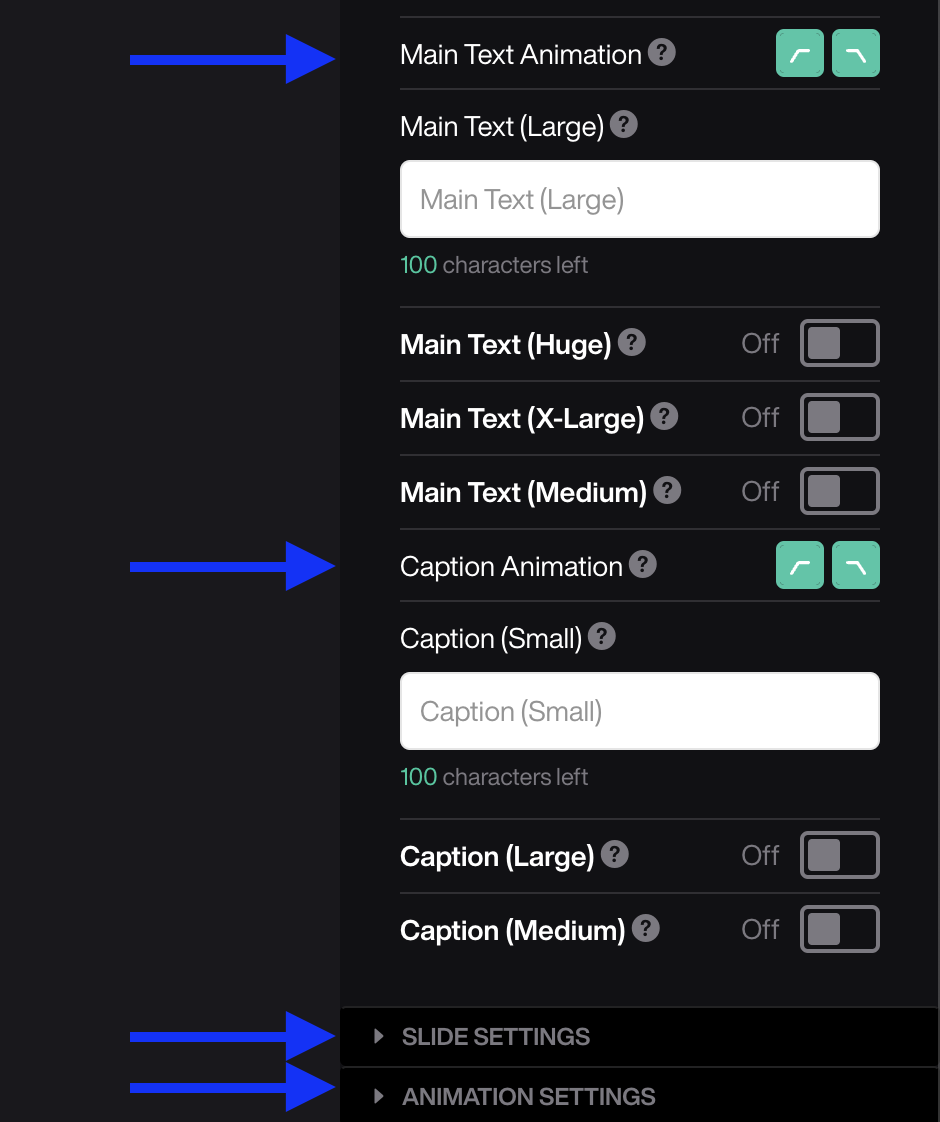Click the Caption (Medium) help icon
The width and height of the screenshot is (940, 1122).
point(645,928)
